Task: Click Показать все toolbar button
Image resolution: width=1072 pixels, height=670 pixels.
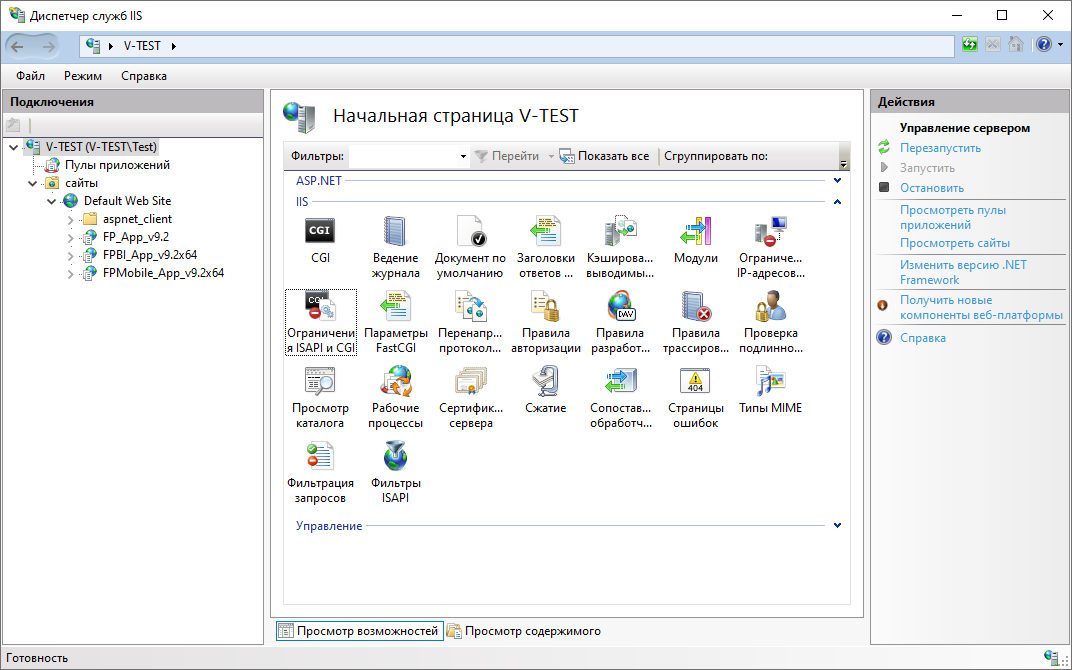Action: tap(604, 156)
